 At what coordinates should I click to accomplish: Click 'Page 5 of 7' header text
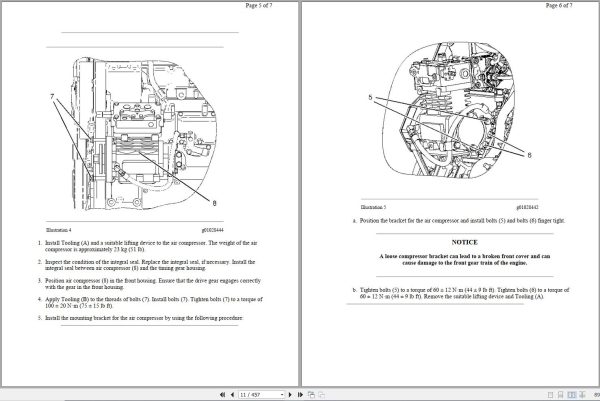(259, 5)
